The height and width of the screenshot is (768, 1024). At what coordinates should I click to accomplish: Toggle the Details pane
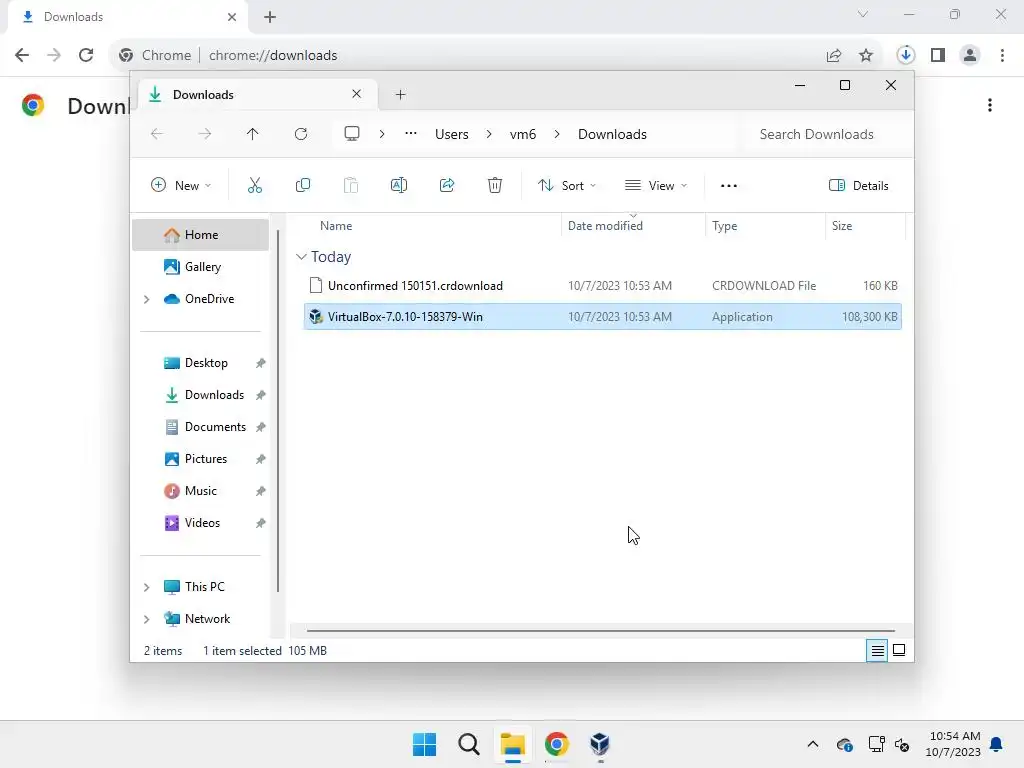[x=858, y=185]
